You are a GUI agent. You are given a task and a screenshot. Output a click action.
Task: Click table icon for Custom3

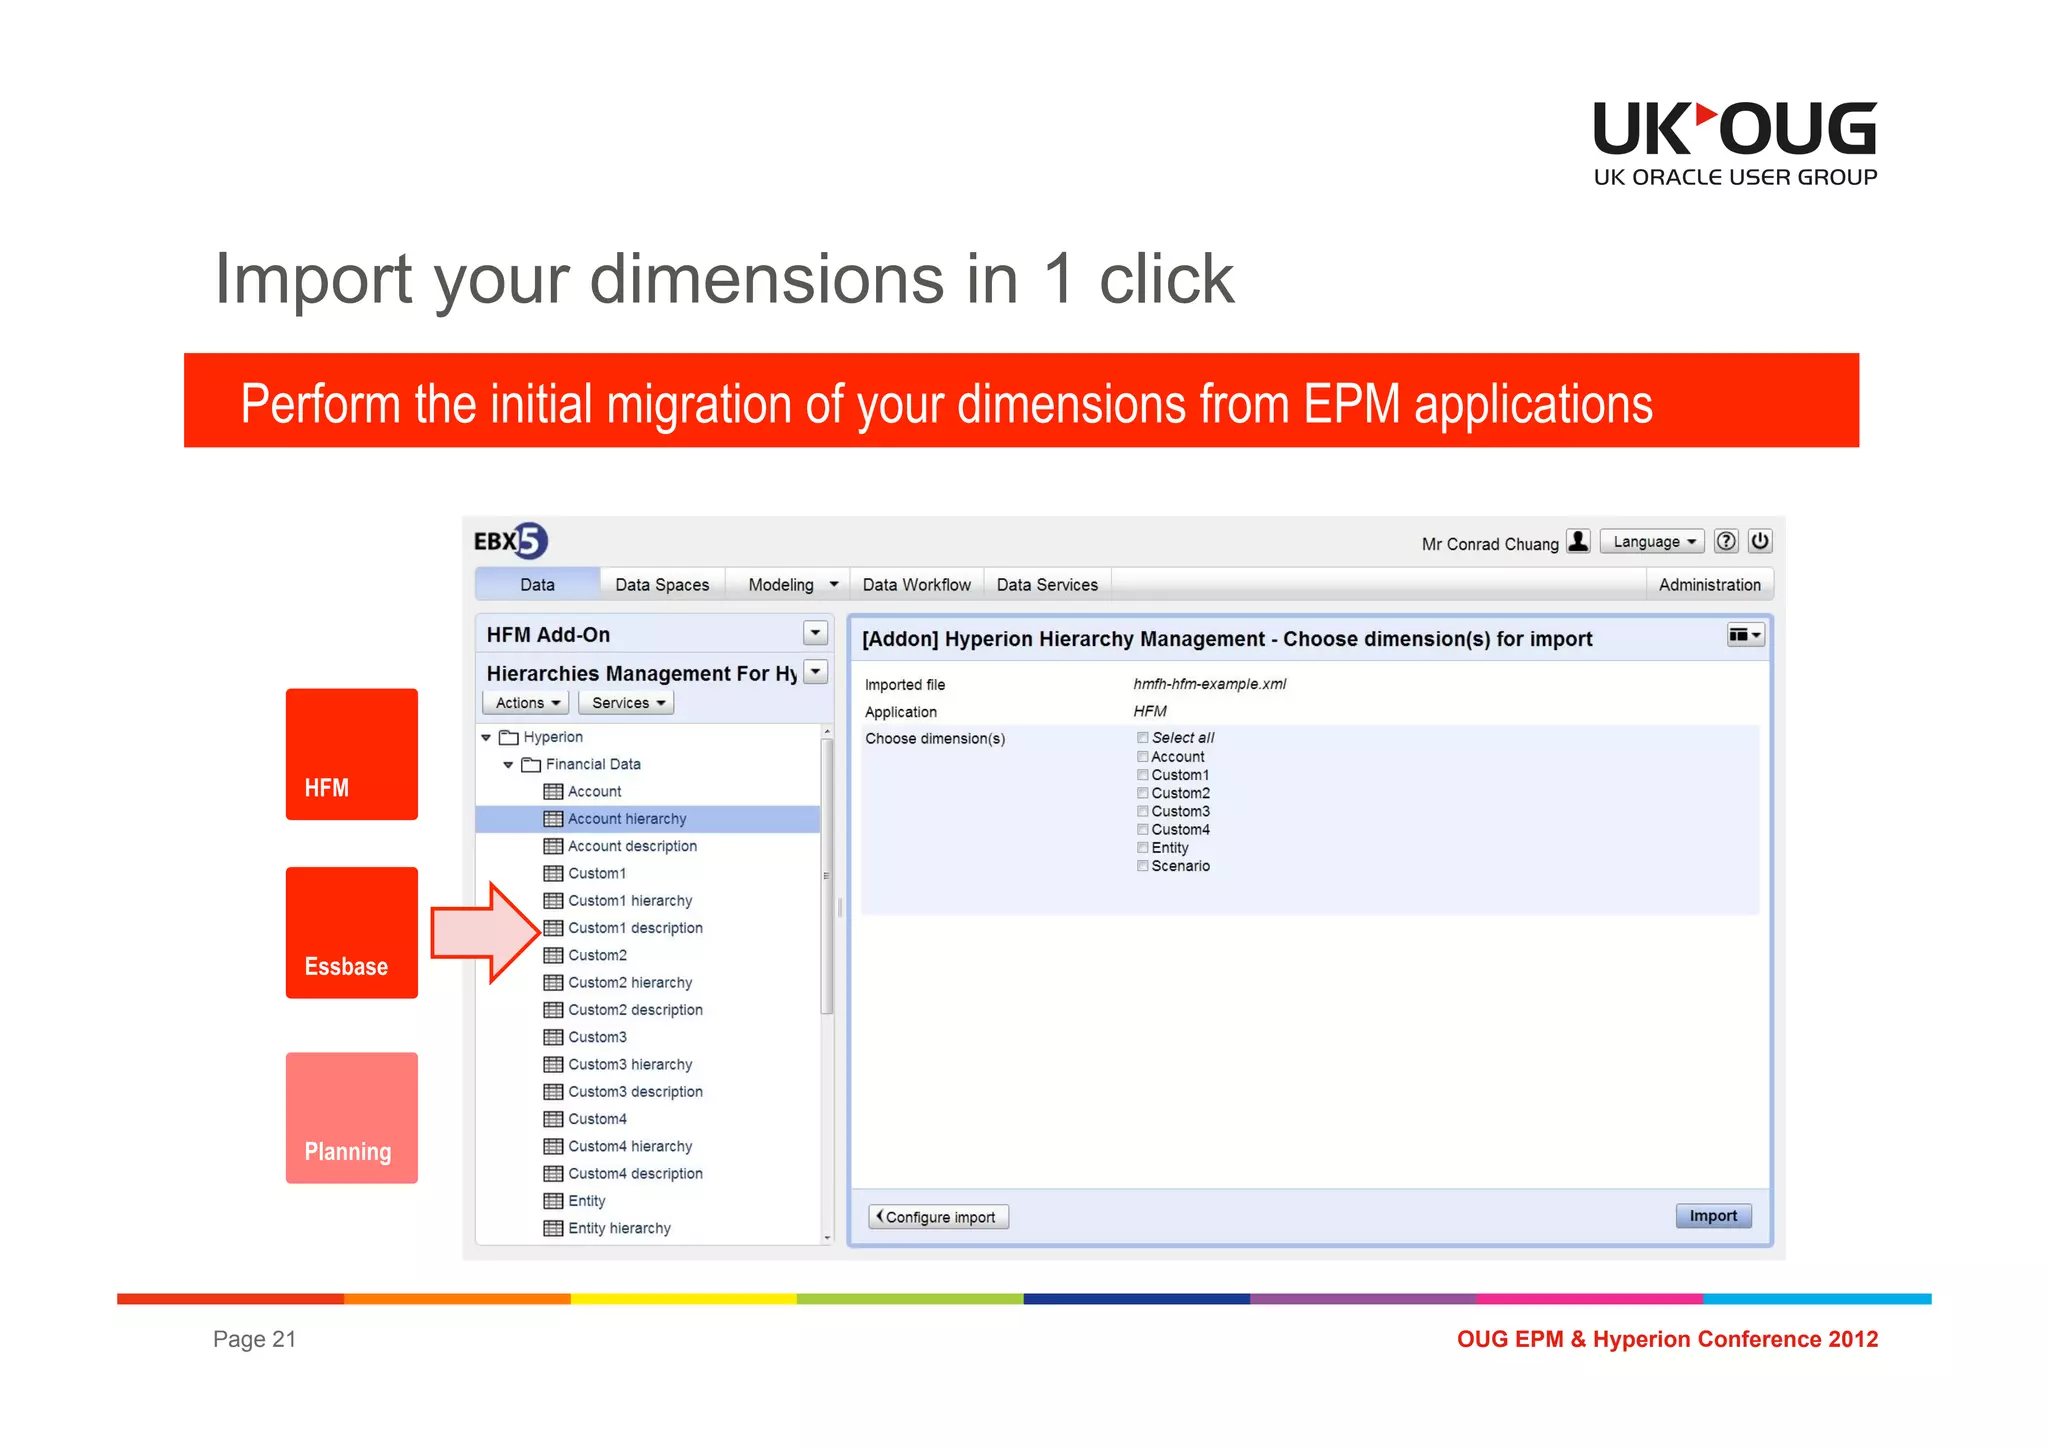tap(553, 1038)
